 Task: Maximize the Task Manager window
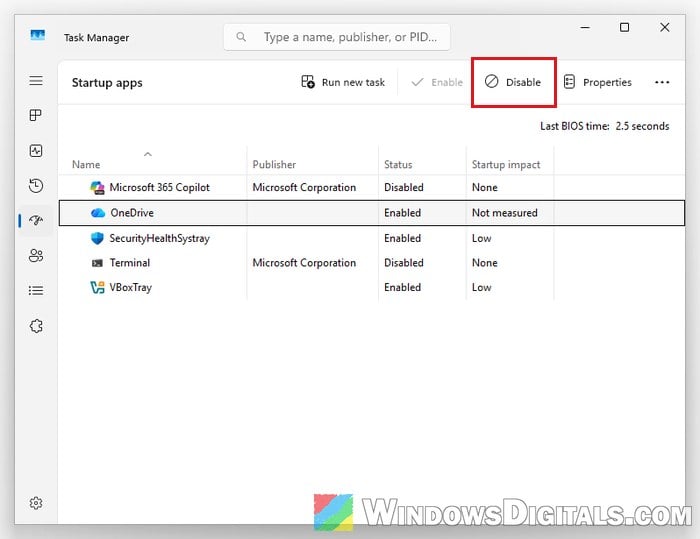point(625,28)
